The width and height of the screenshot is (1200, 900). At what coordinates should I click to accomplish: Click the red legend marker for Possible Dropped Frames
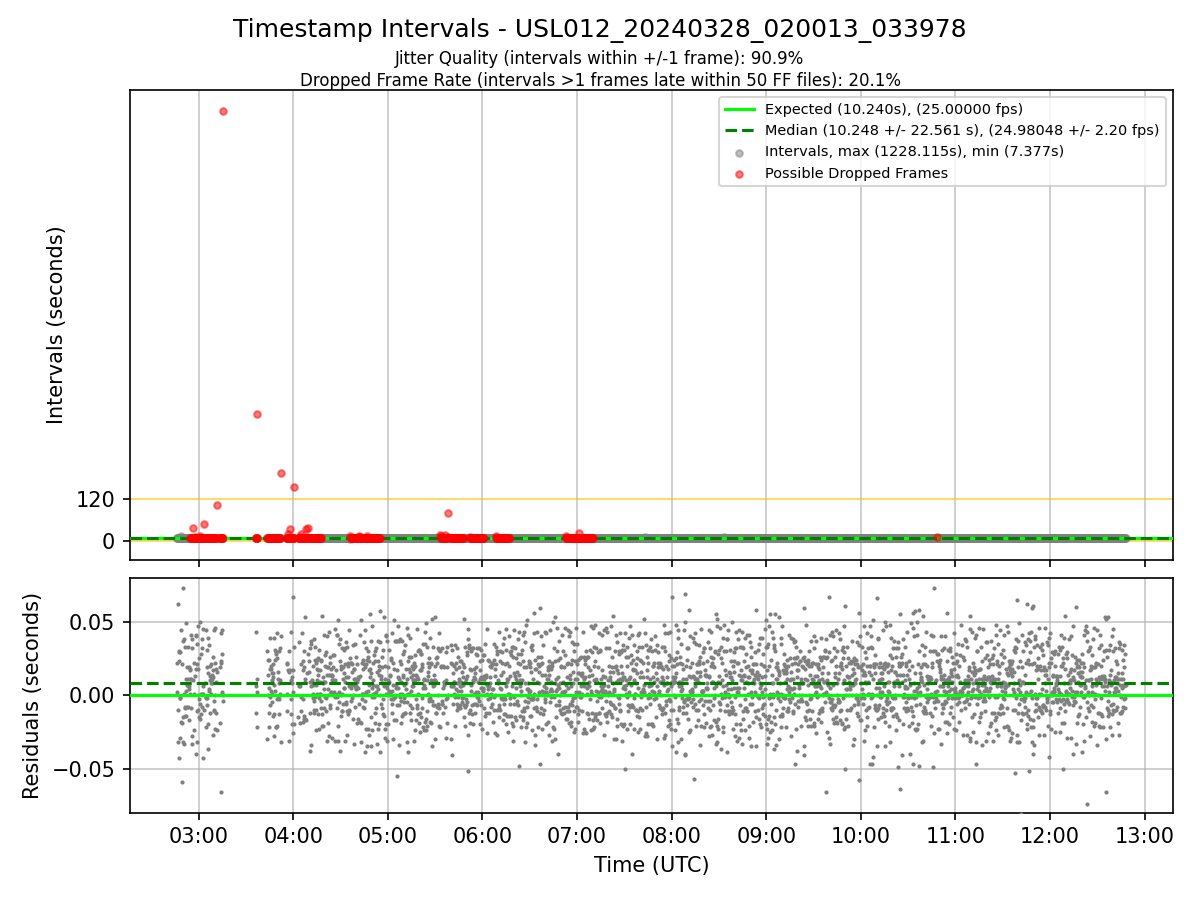pos(739,174)
